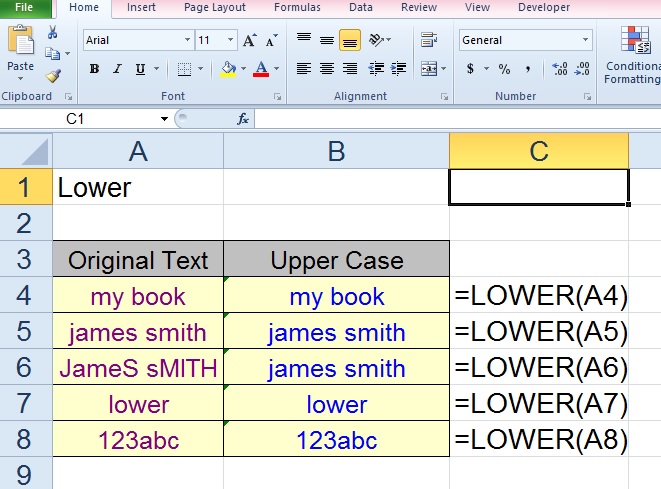
Task: Open the Arial font name dropdown
Action: coord(187,41)
